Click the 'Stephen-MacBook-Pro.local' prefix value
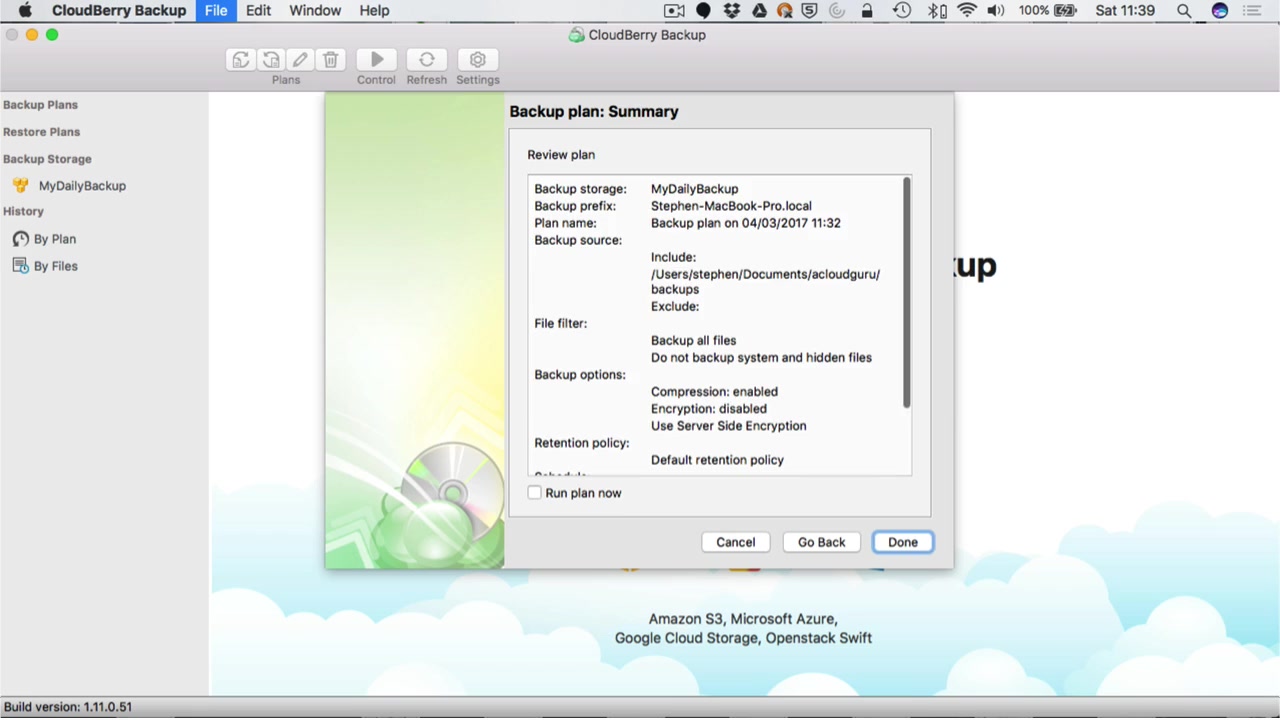Viewport: 1280px width, 720px height. pos(731,206)
